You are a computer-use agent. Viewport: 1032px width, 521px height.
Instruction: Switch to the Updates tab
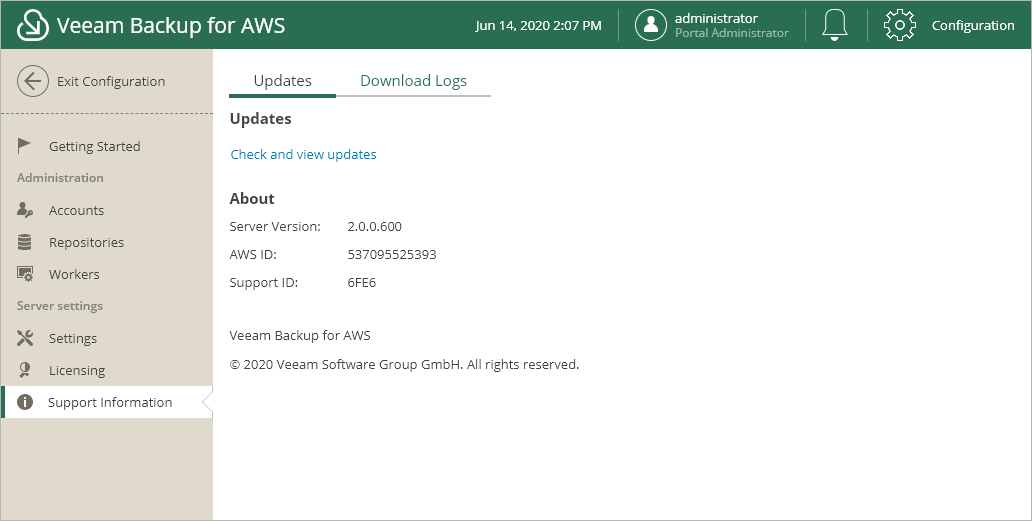pyautogui.click(x=282, y=81)
